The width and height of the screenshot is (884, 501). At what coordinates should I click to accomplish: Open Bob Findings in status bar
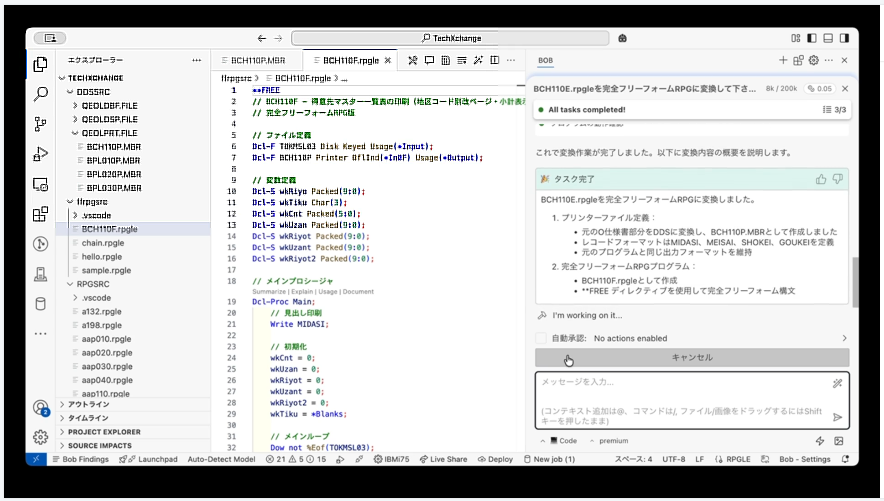click(x=81, y=459)
